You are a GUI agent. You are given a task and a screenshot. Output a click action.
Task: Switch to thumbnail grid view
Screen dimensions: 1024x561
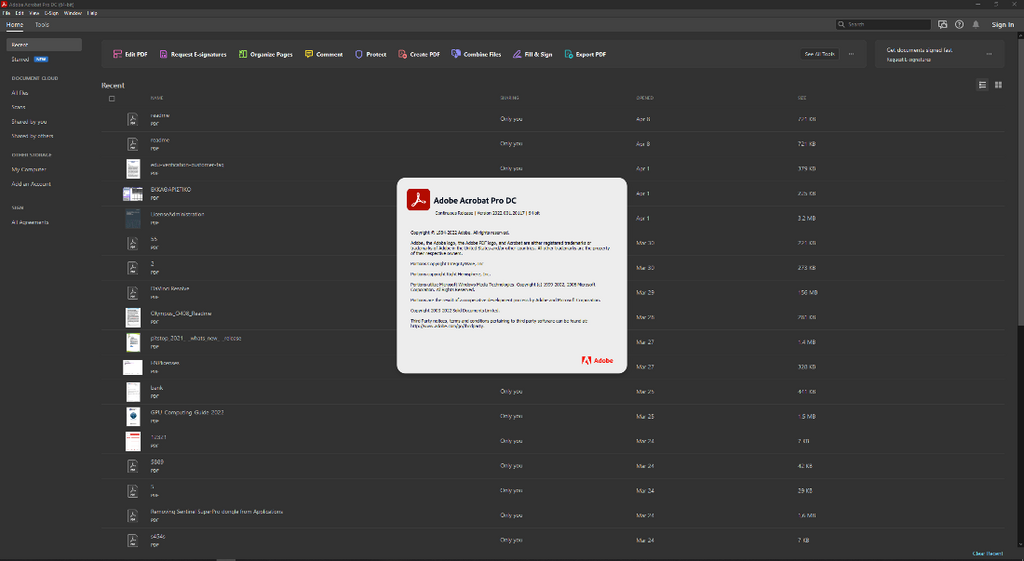click(999, 85)
